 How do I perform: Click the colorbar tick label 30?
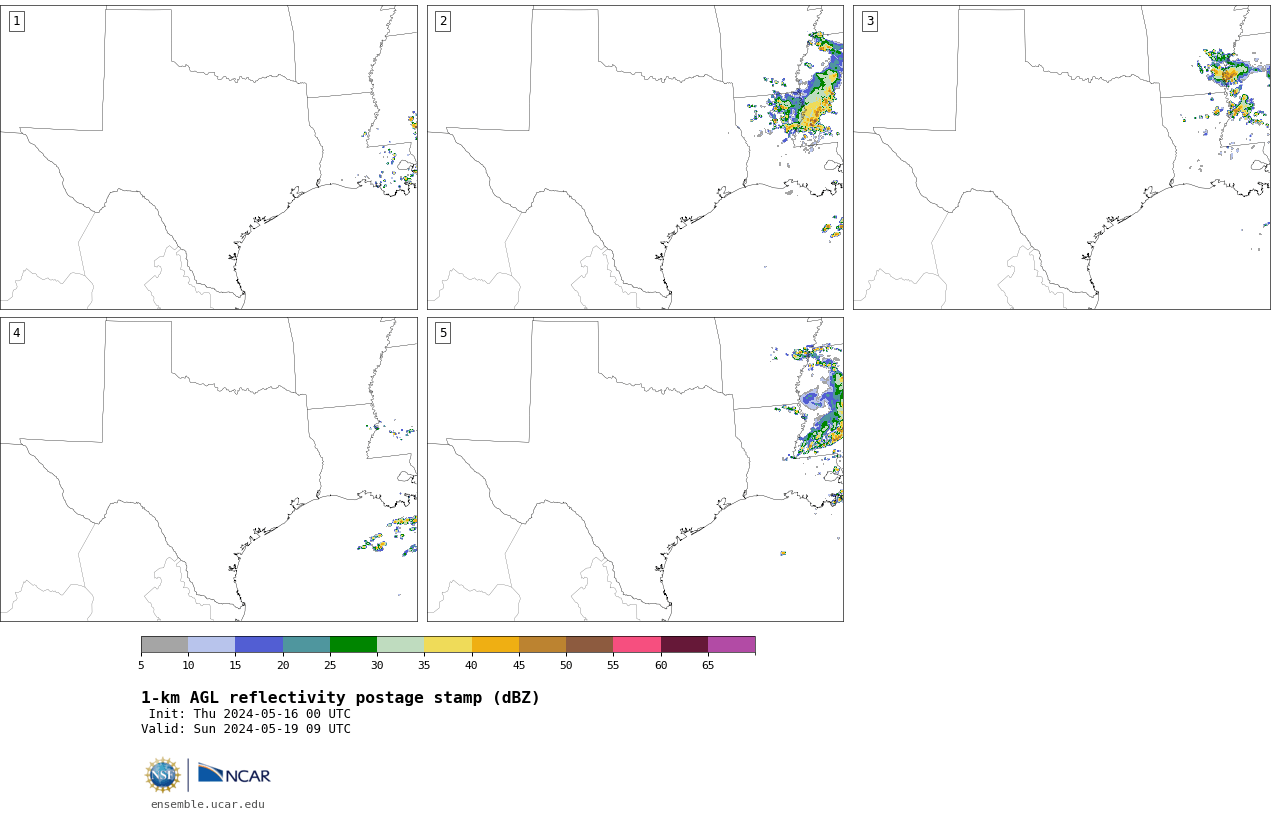click(x=377, y=665)
